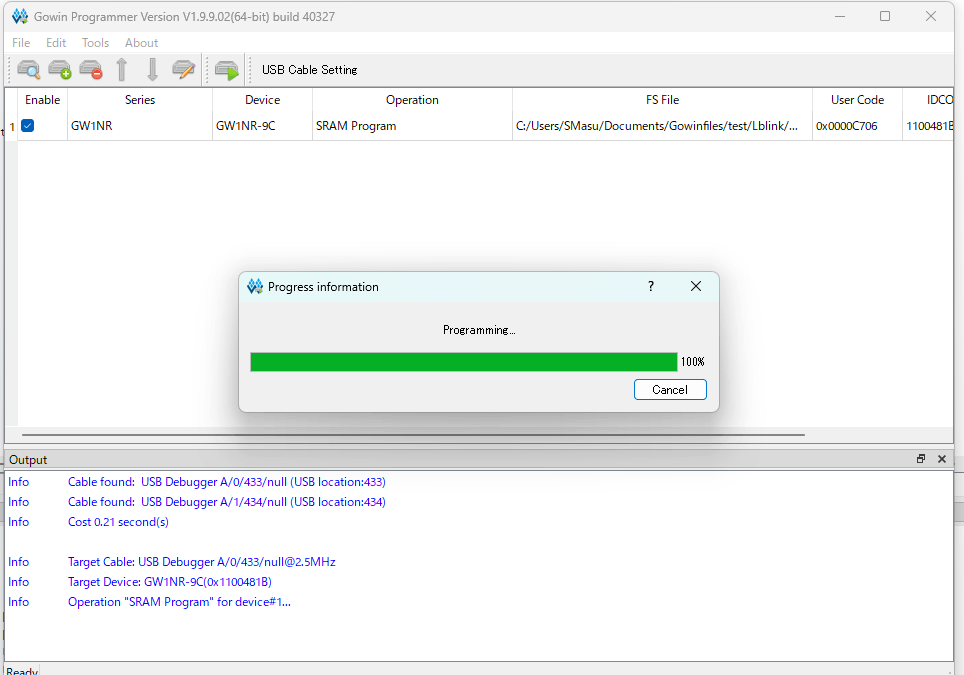The image size is (964, 675).
Task: Click the Move Down arrow icon
Action: [x=152, y=69]
